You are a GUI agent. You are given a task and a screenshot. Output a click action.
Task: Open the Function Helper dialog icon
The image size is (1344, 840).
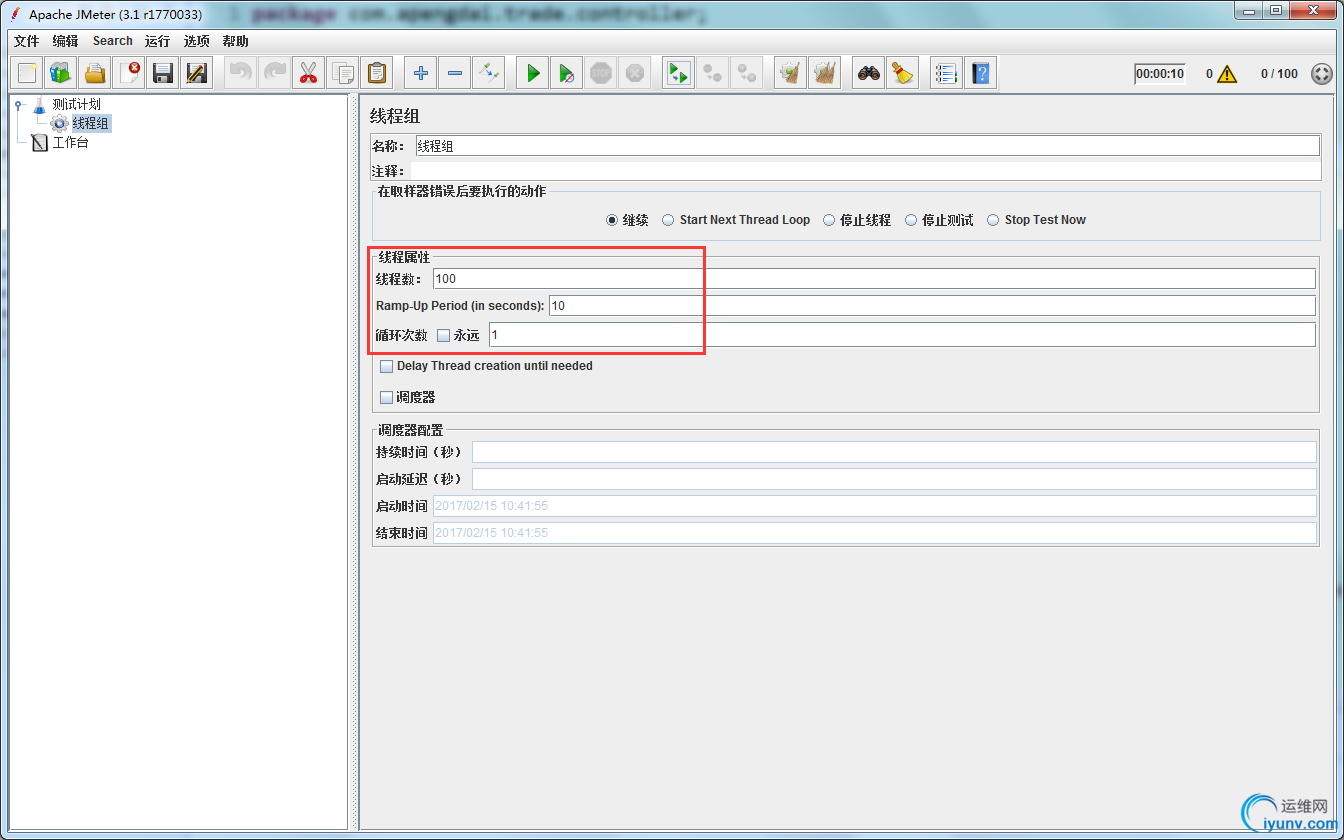[947, 73]
